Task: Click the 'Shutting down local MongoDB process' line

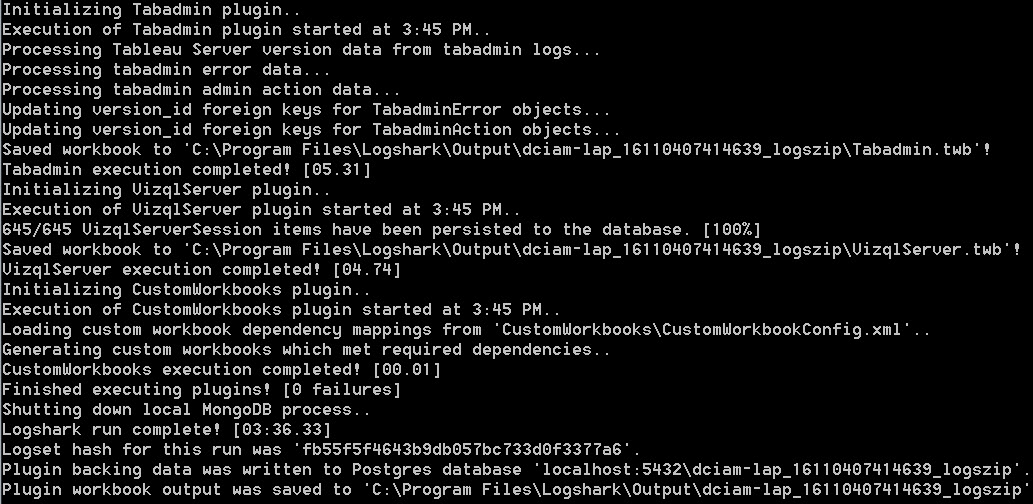Action: coord(186,409)
